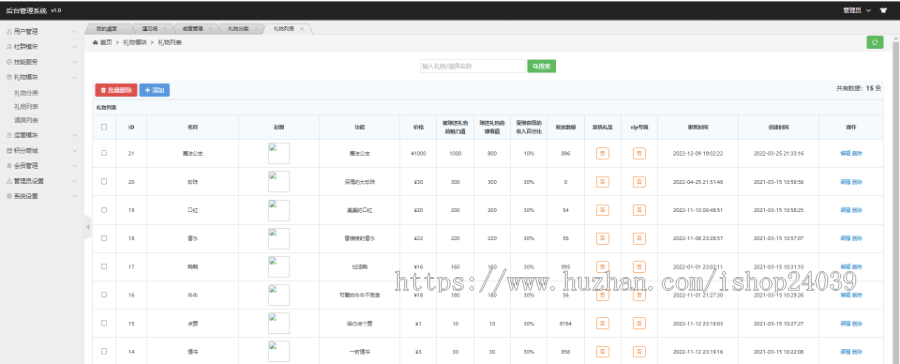Image resolution: width=900 pixels, height=364 pixels.
Task: Click the 2022-12-09 19:02:22 timestamp cell
Action: (698, 154)
